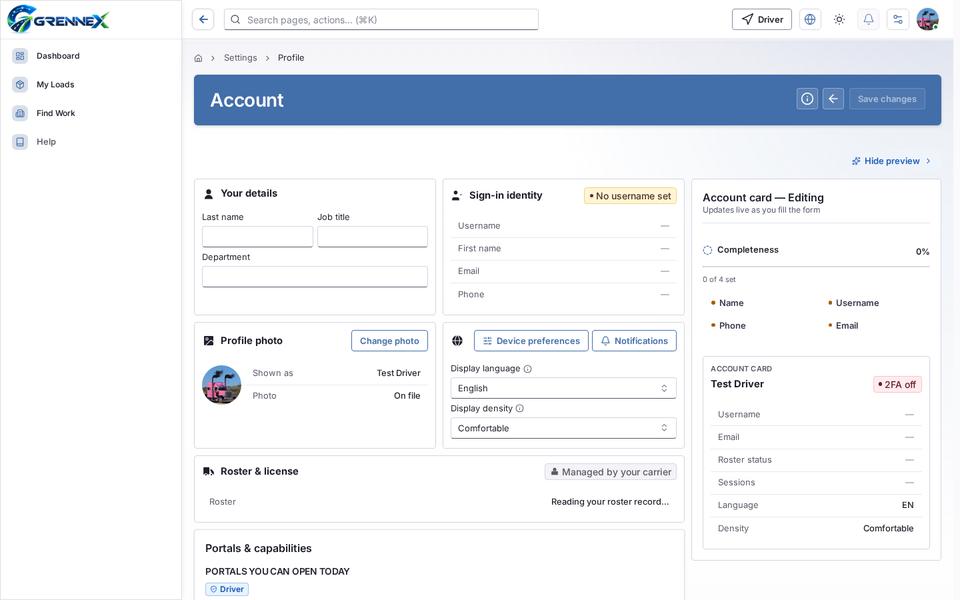
Task: Click the Save changes button
Action: 887,99
